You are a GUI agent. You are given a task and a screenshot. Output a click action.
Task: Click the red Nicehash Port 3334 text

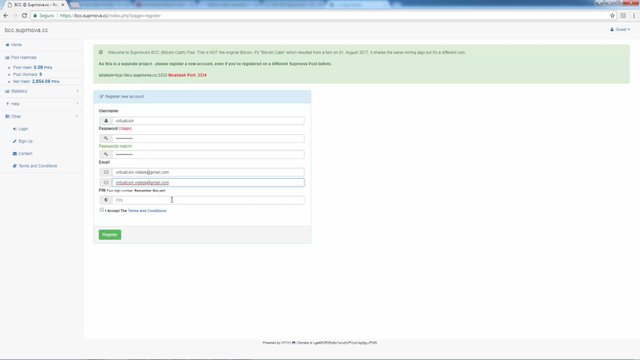187,75
